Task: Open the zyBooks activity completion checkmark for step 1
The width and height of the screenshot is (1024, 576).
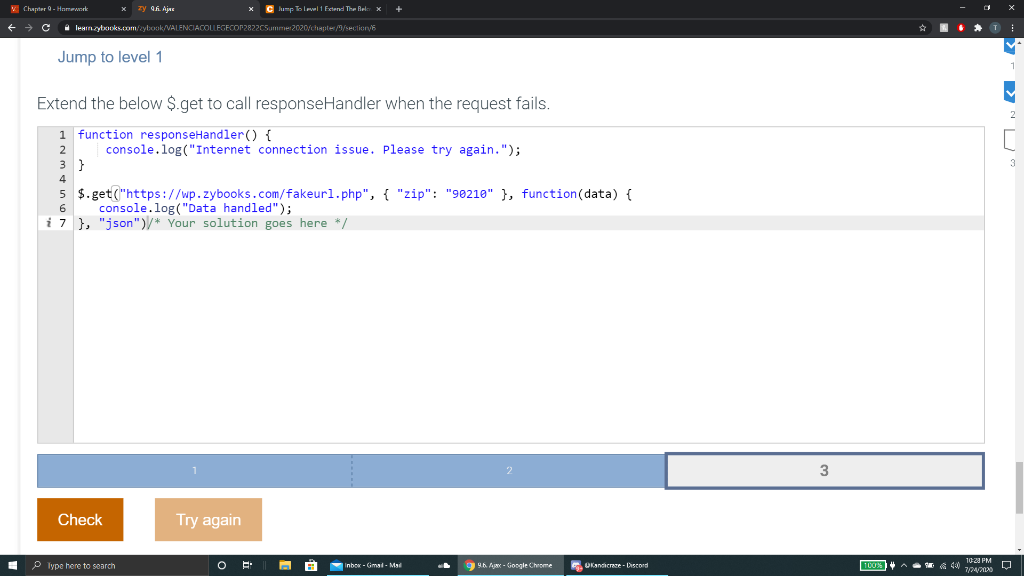Action: pos(1010,45)
